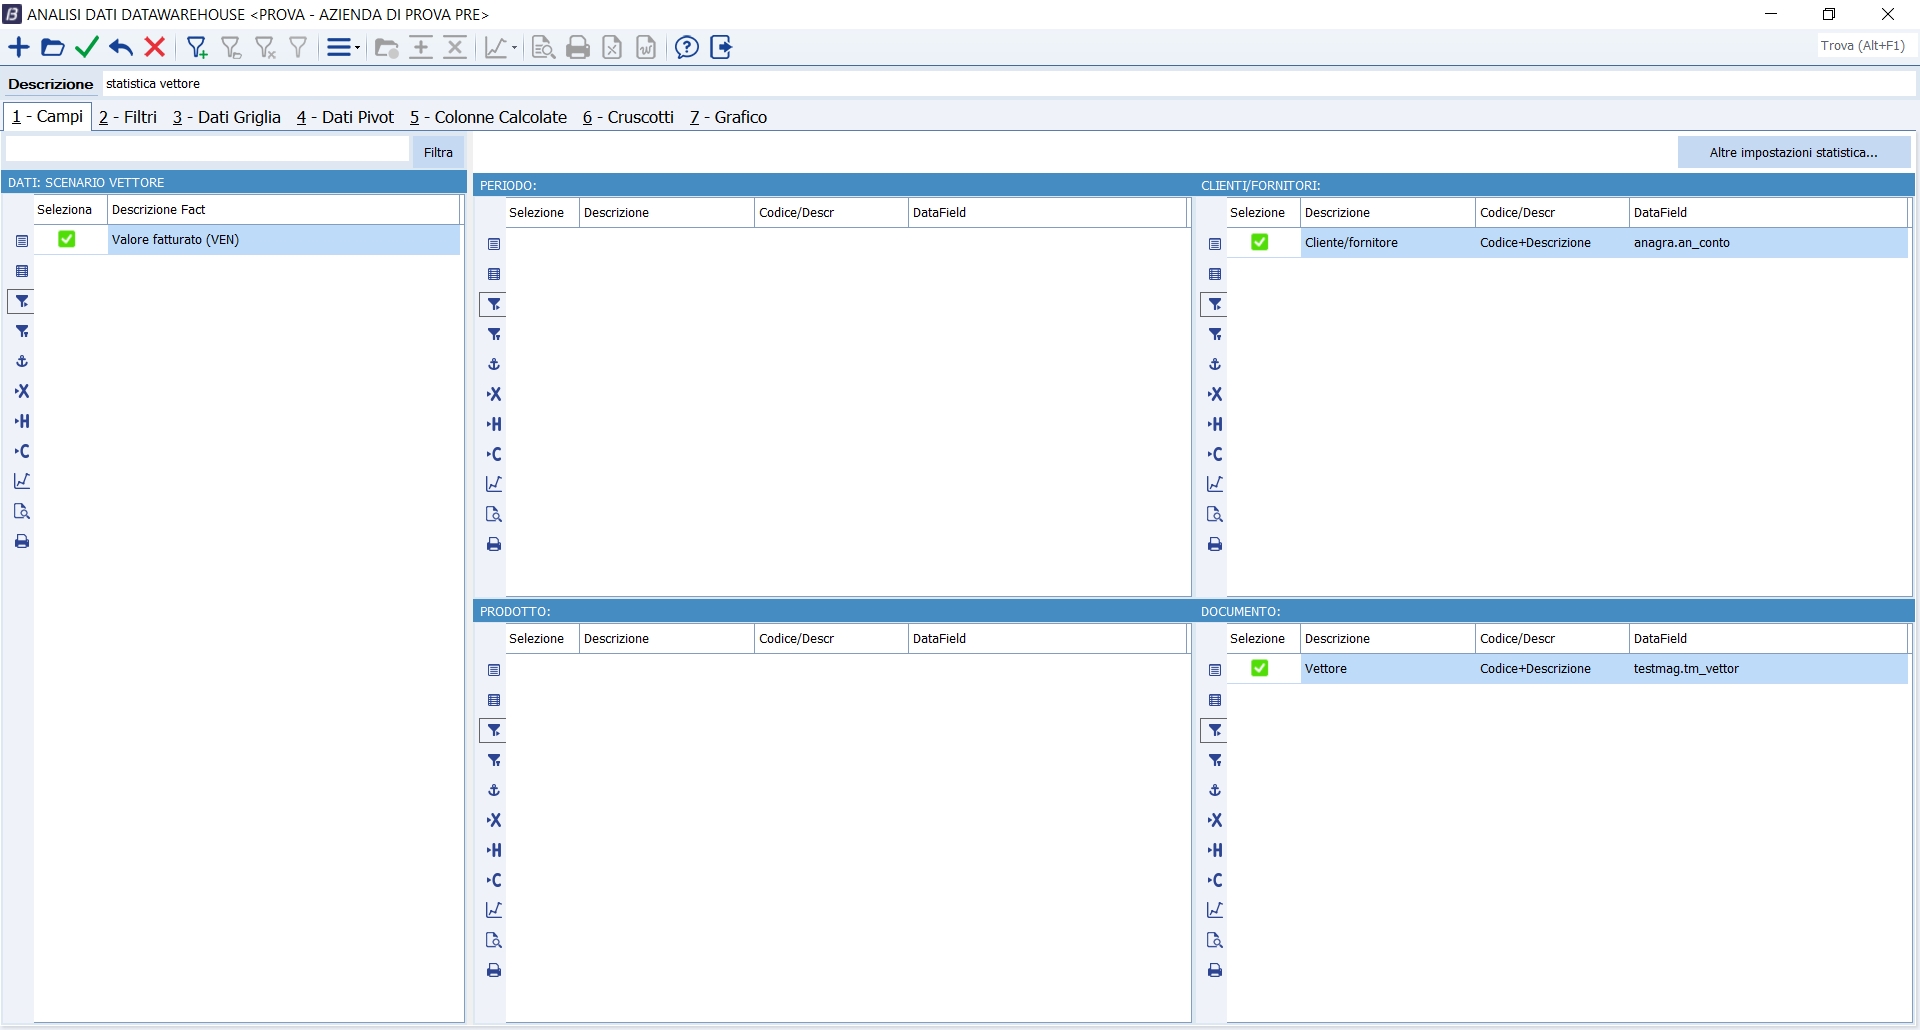Click the Filtra button

click(438, 152)
